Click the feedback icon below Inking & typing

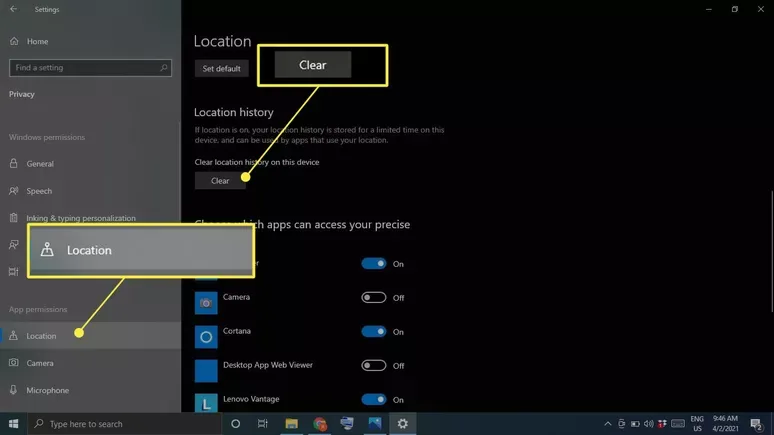coord(14,244)
